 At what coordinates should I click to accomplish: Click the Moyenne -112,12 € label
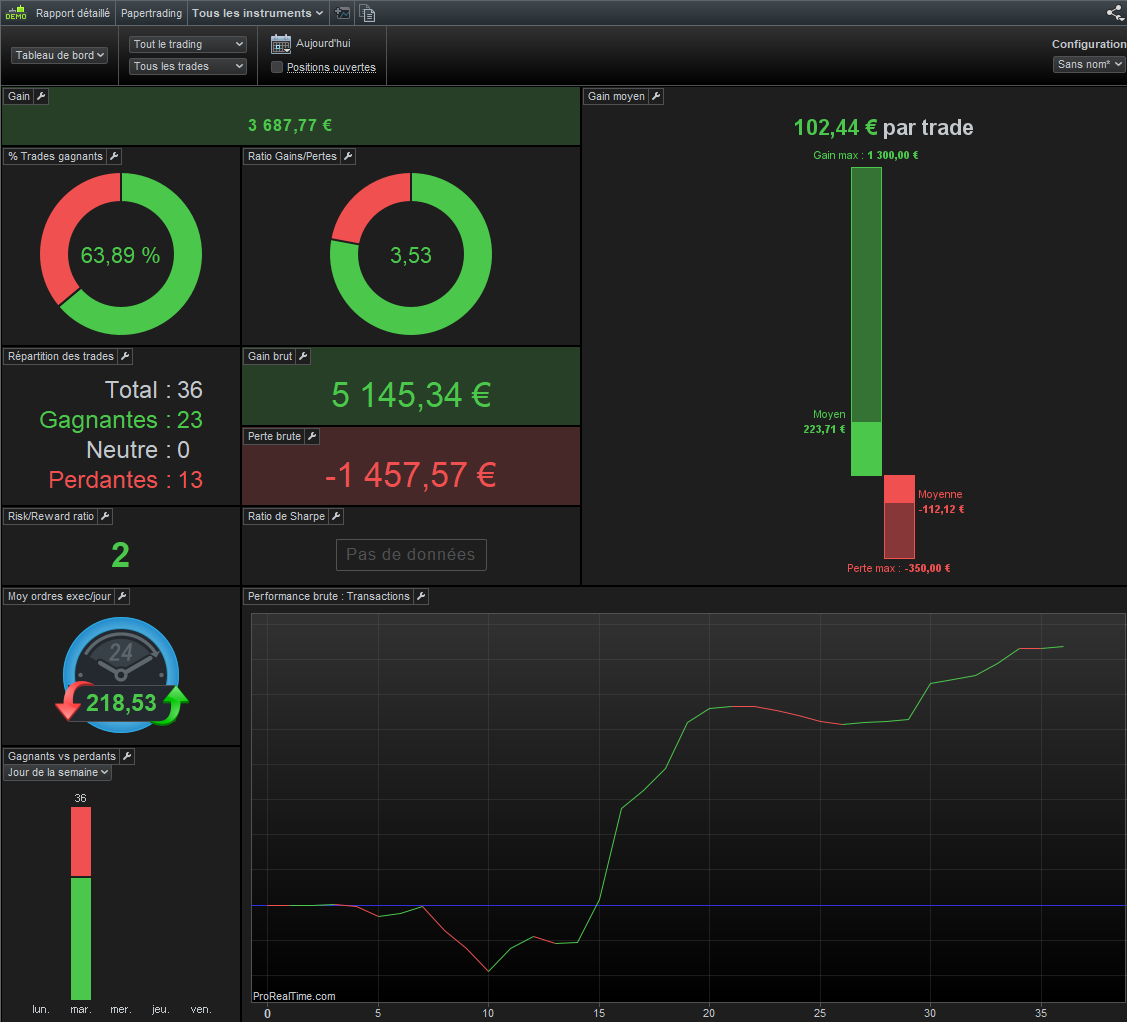point(941,502)
